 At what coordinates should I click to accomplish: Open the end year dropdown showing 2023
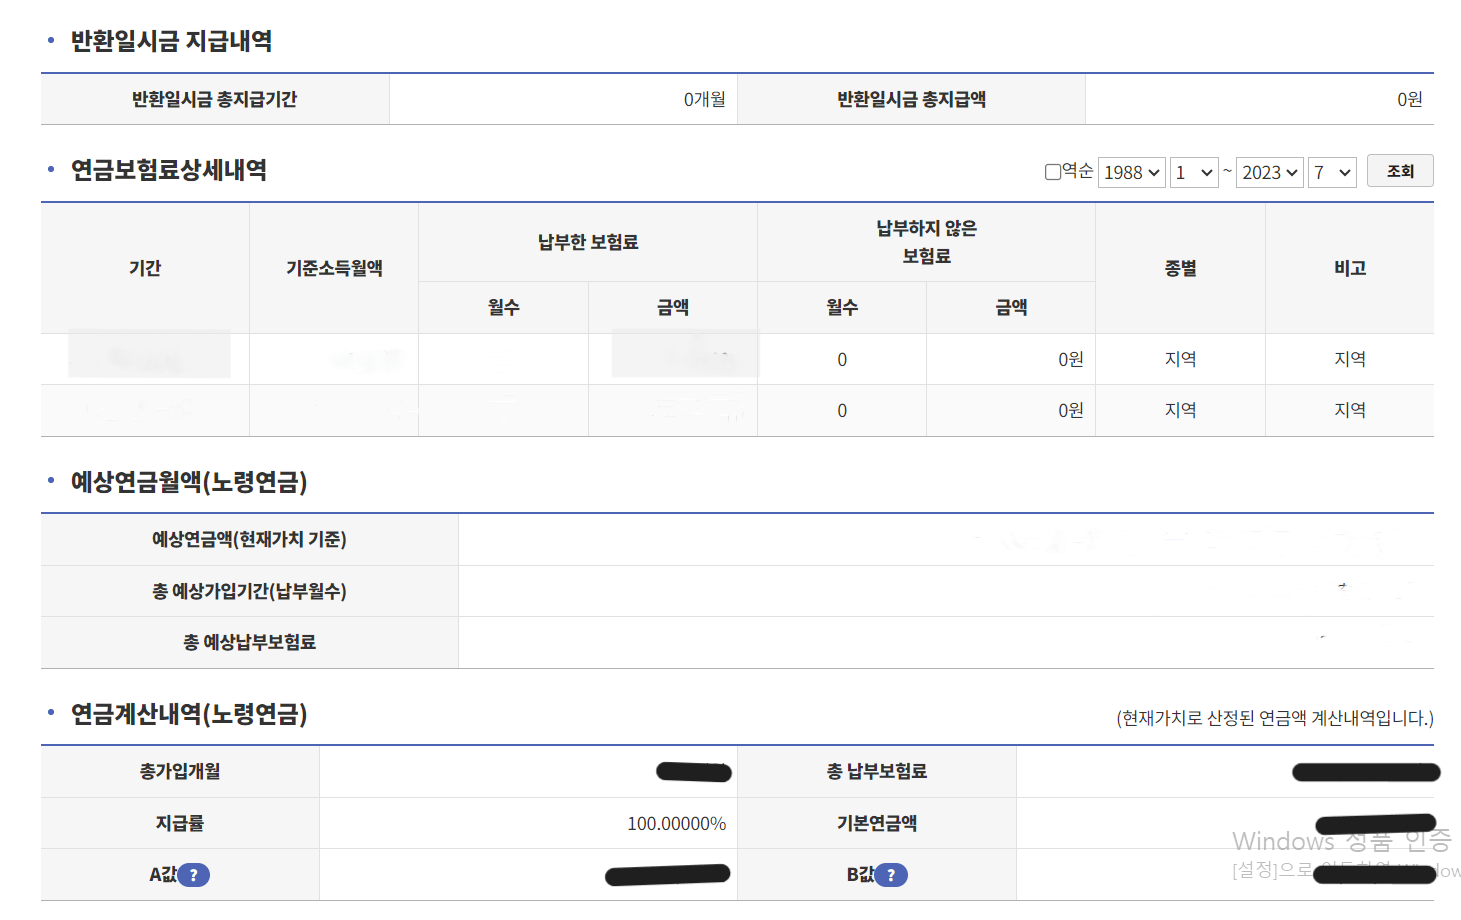coord(1269,172)
